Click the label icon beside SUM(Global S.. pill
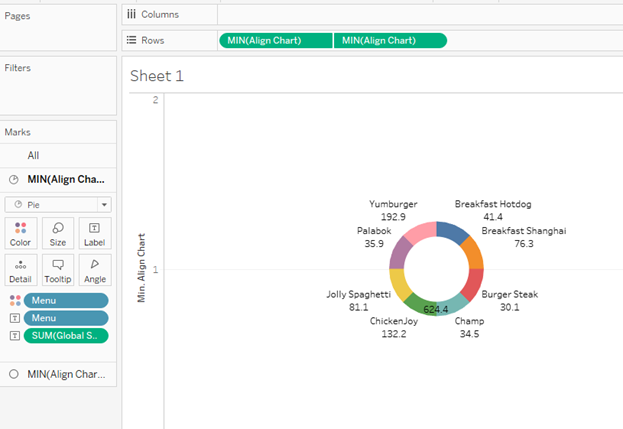Image resolution: width=623 pixels, height=429 pixels. pyautogui.click(x=15, y=336)
